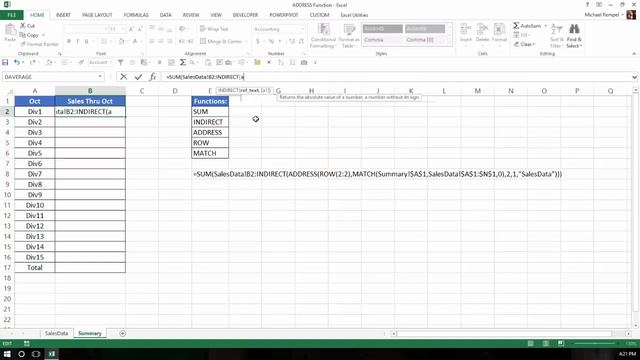Toggle Italic formatting
This screenshot has height=360, width=640.
coord(78,41)
